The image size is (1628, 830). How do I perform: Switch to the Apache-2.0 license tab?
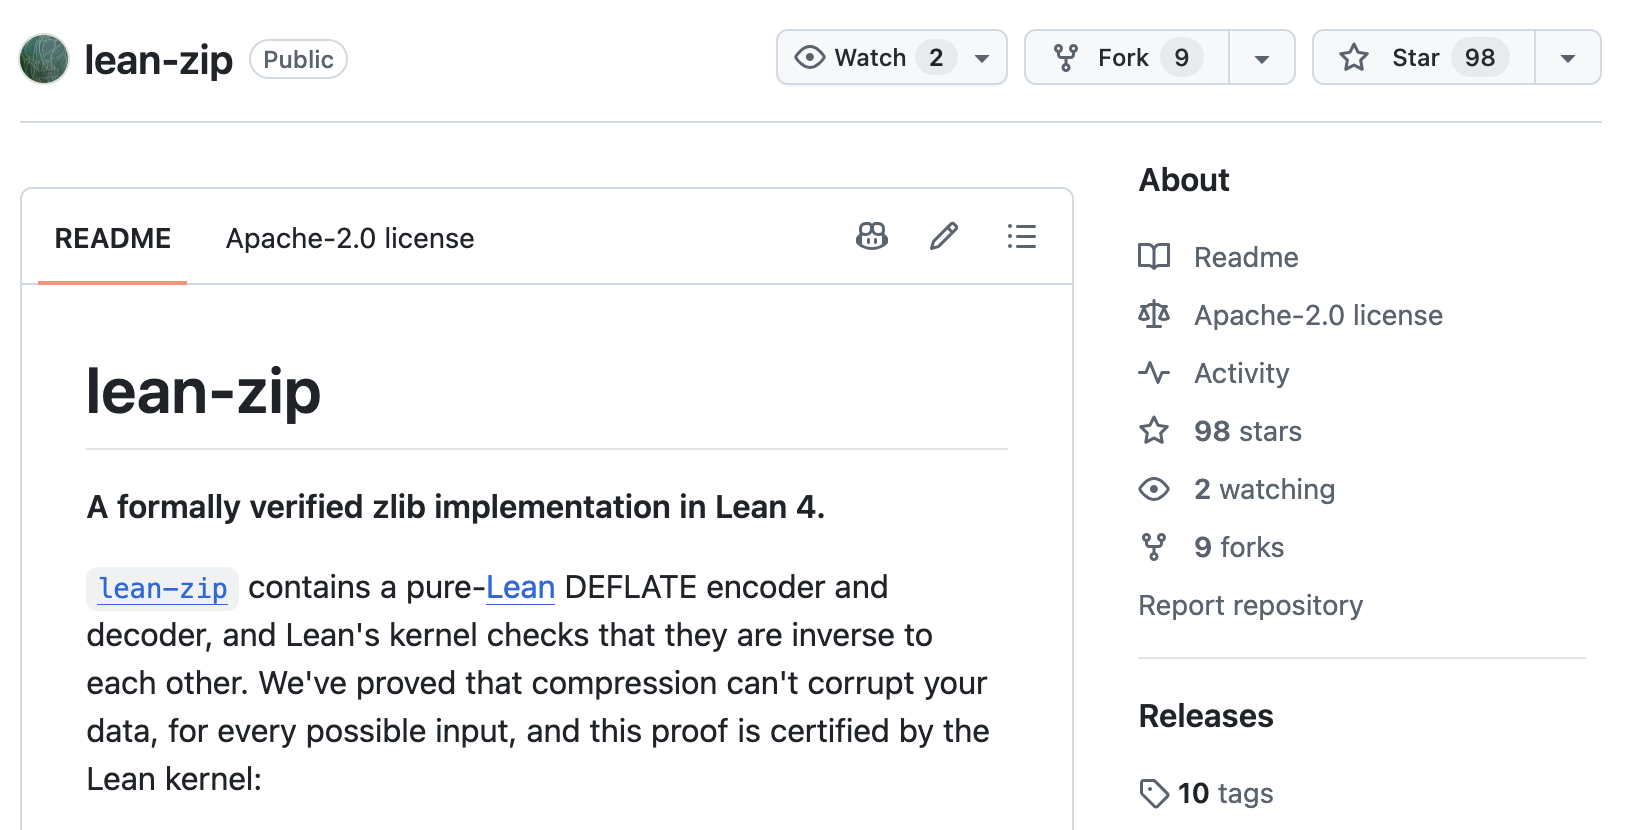click(350, 238)
